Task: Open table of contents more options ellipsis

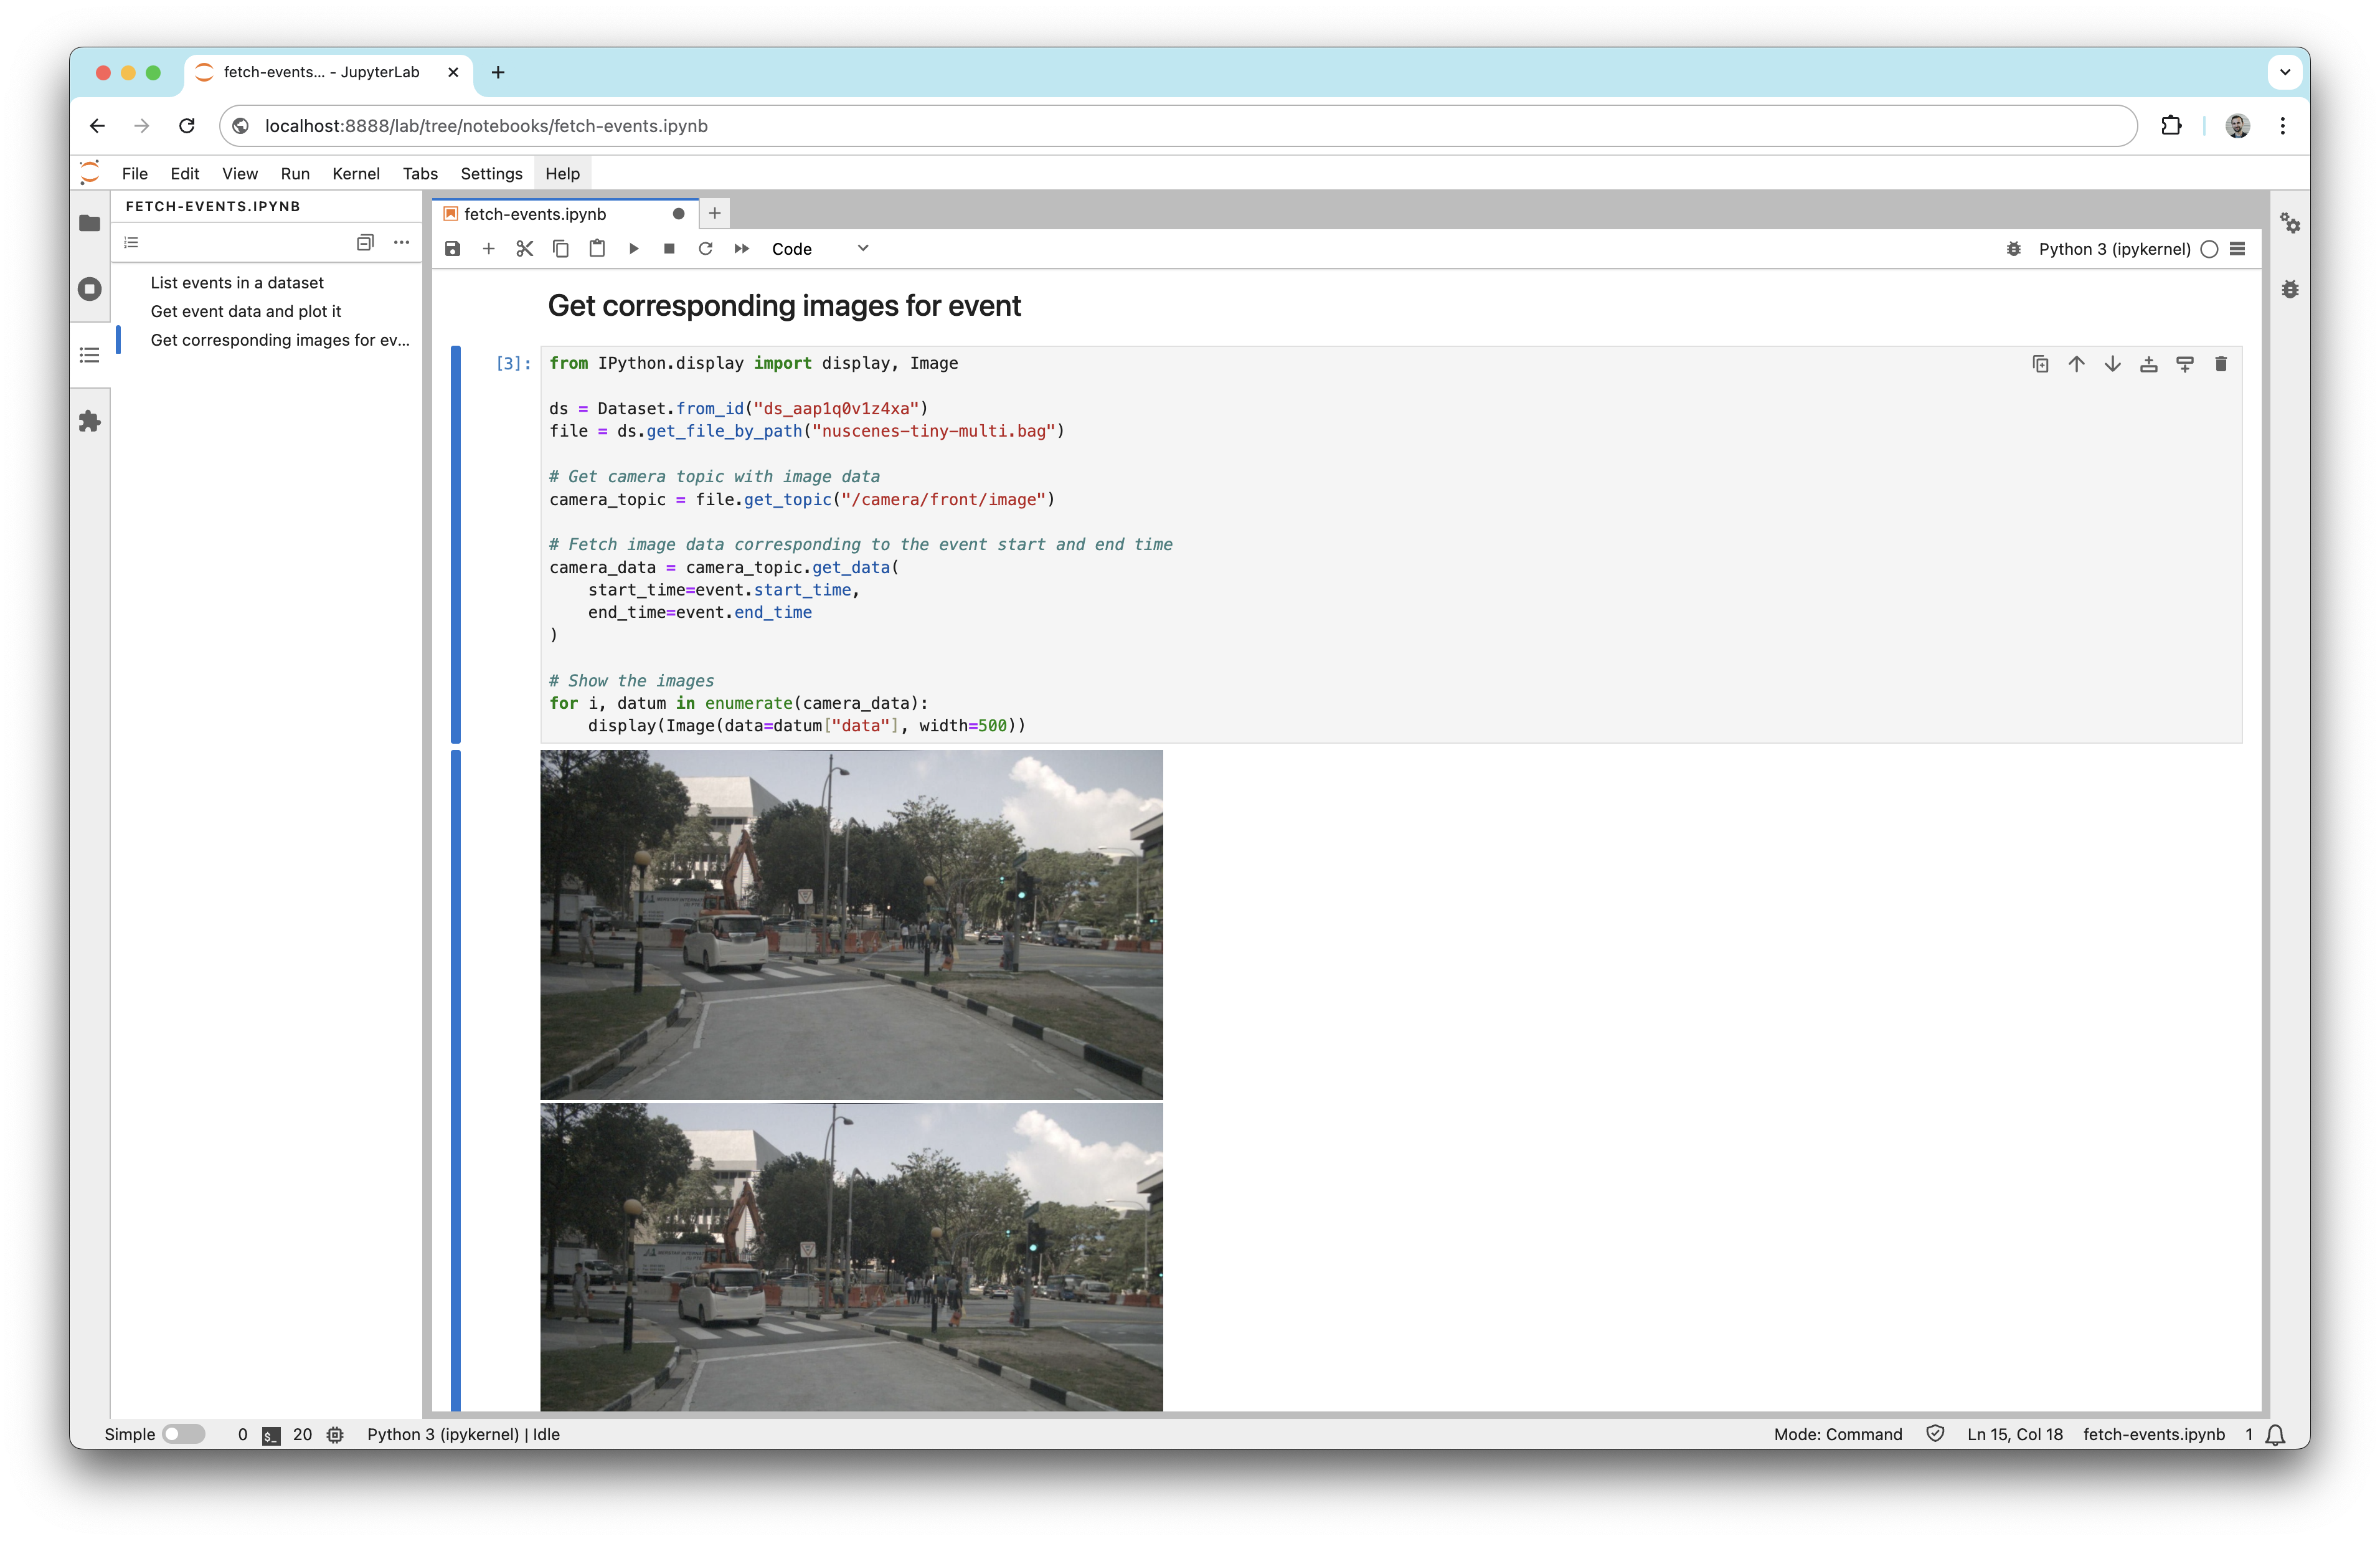Action: click(x=401, y=242)
